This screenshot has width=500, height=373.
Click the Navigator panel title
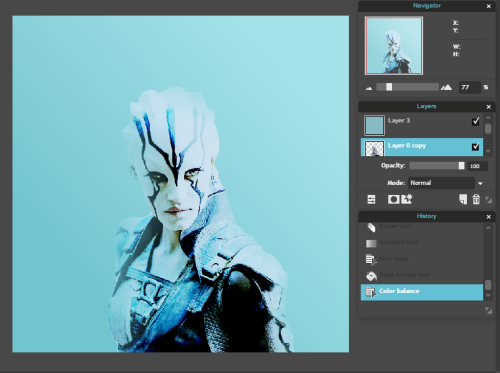click(x=427, y=6)
